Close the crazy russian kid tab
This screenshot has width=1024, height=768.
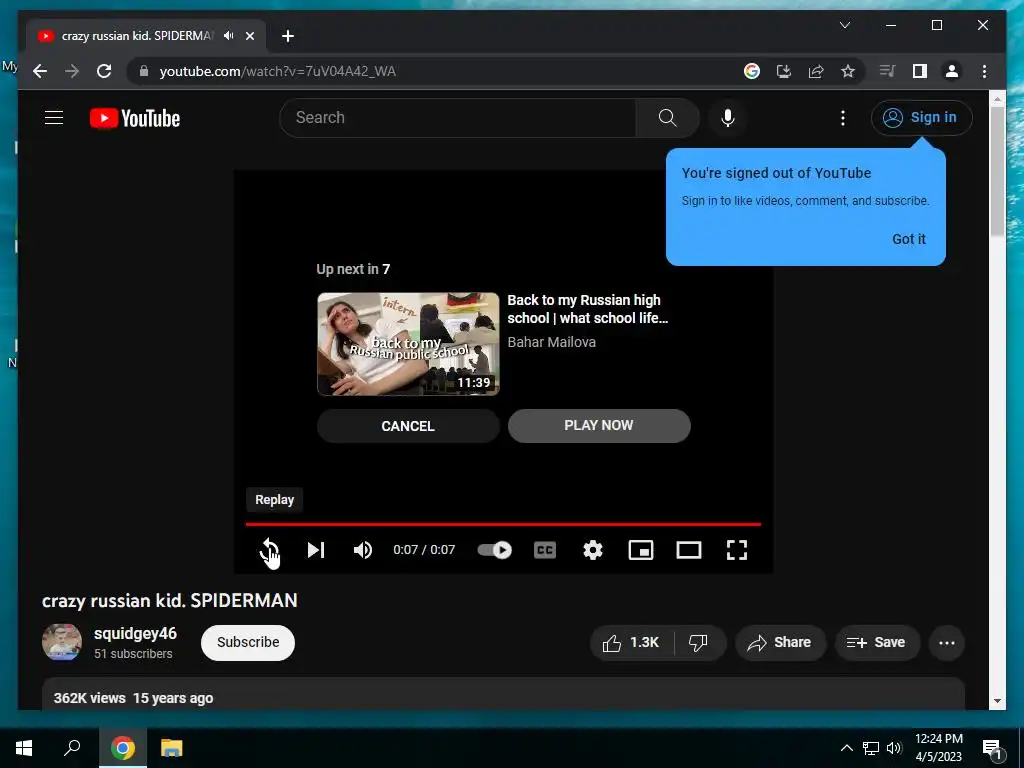[x=249, y=36]
